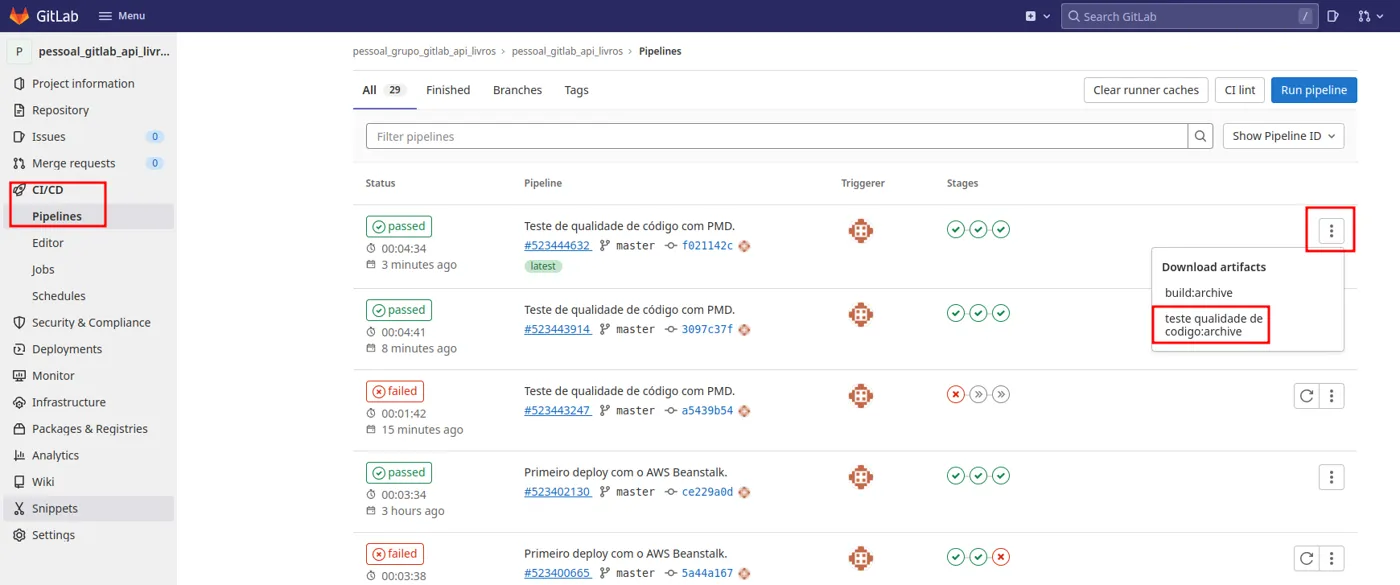This screenshot has height=585, width=1400.
Task: Open artifacts menu for pipeline #523402130
Action: (1331, 477)
